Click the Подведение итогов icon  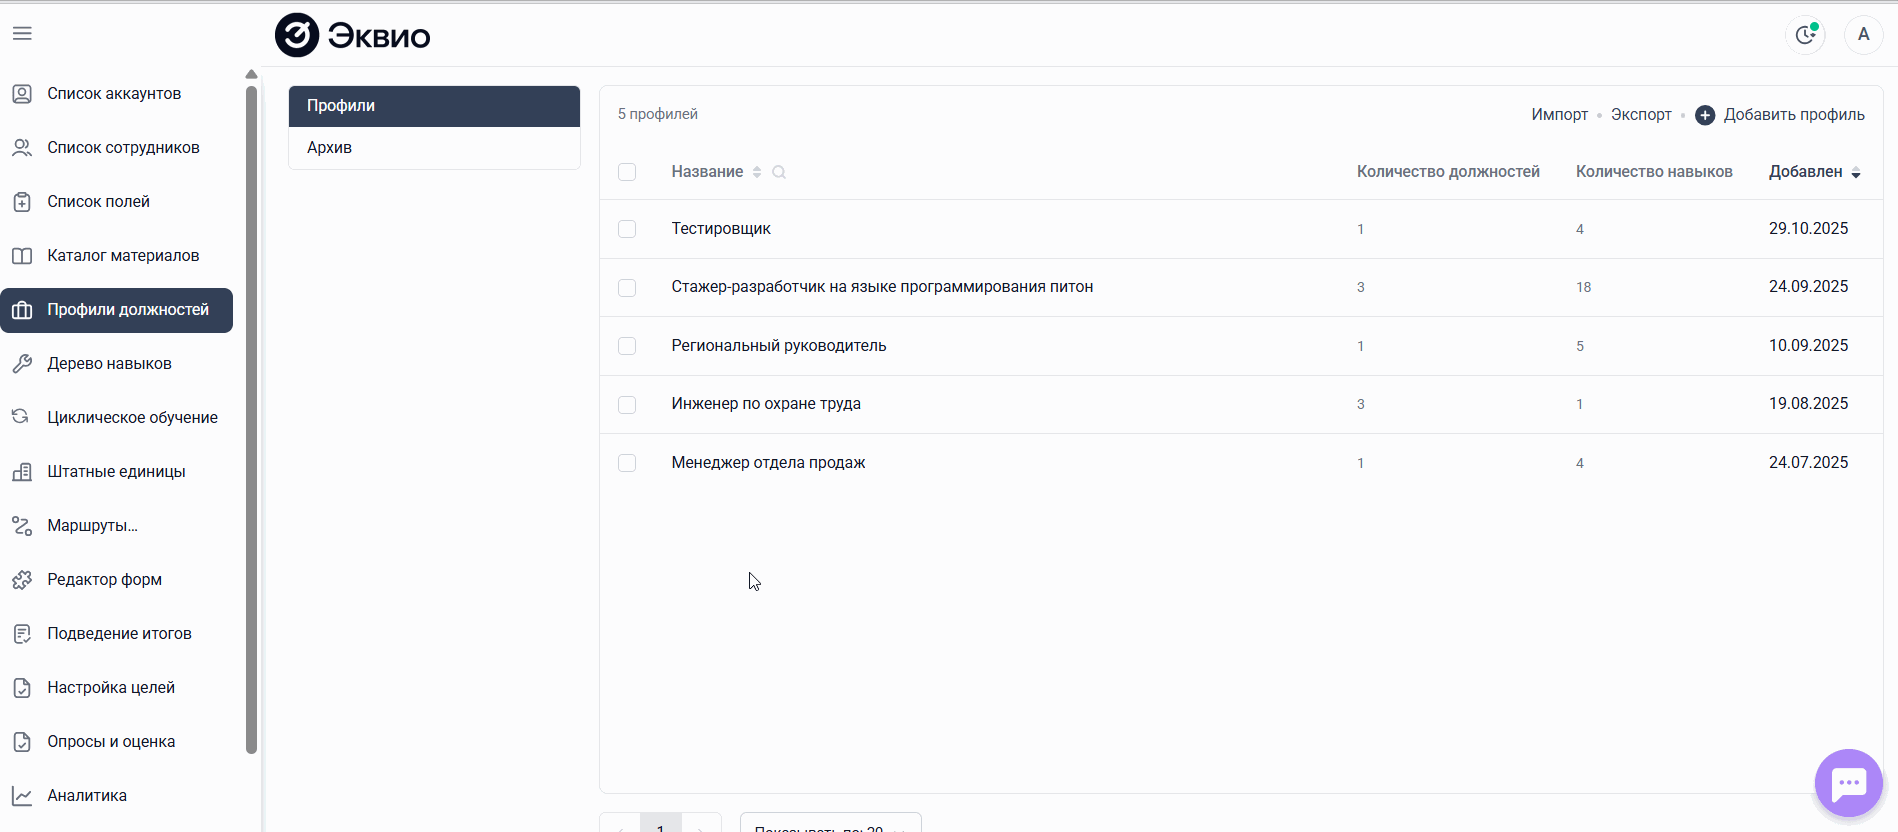22,634
